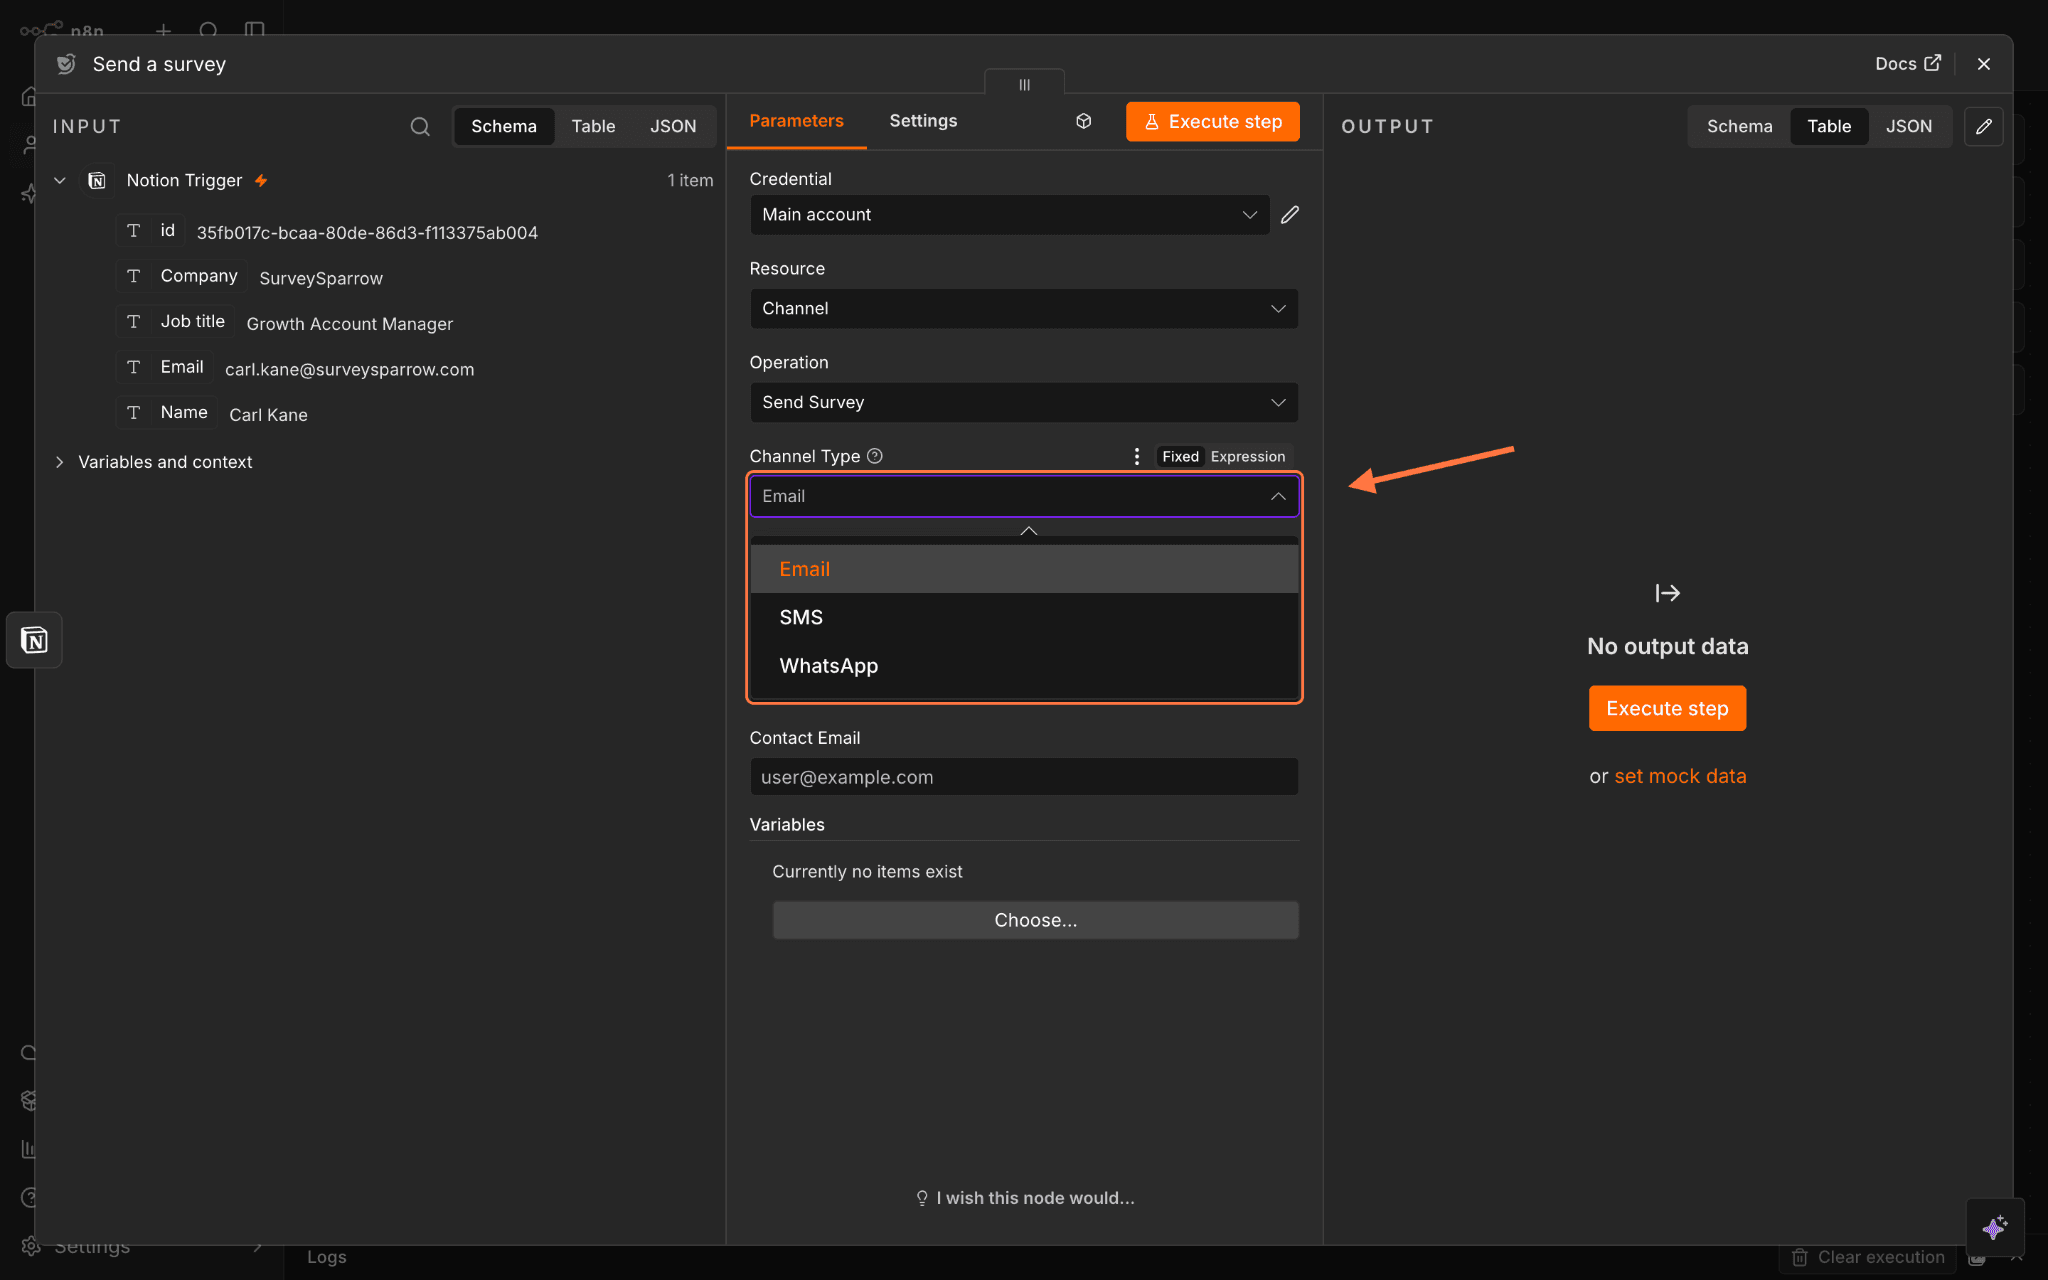Set Channel Type mode to Expression
Viewport: 2048px width, 1280px height.
[1248, 457]
